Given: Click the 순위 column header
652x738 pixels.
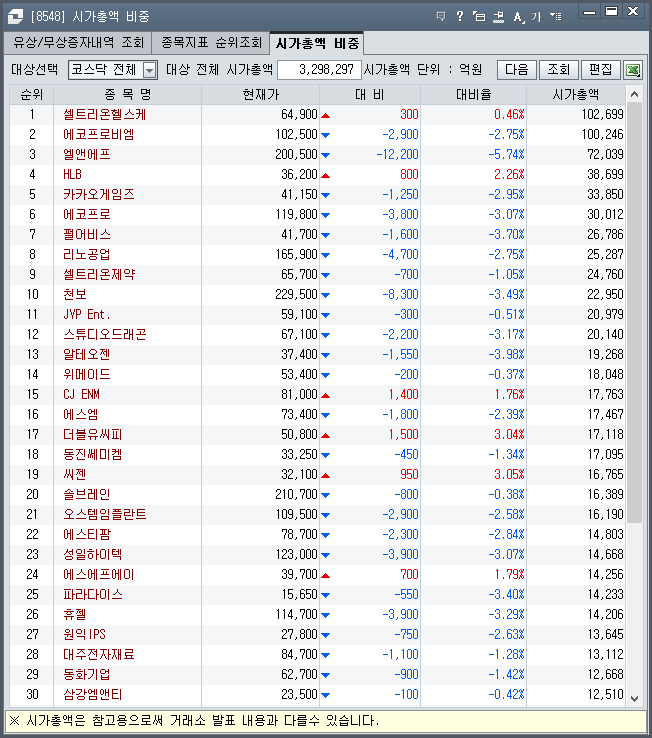Looking at the screenshot, I should [x=32, y=95].
